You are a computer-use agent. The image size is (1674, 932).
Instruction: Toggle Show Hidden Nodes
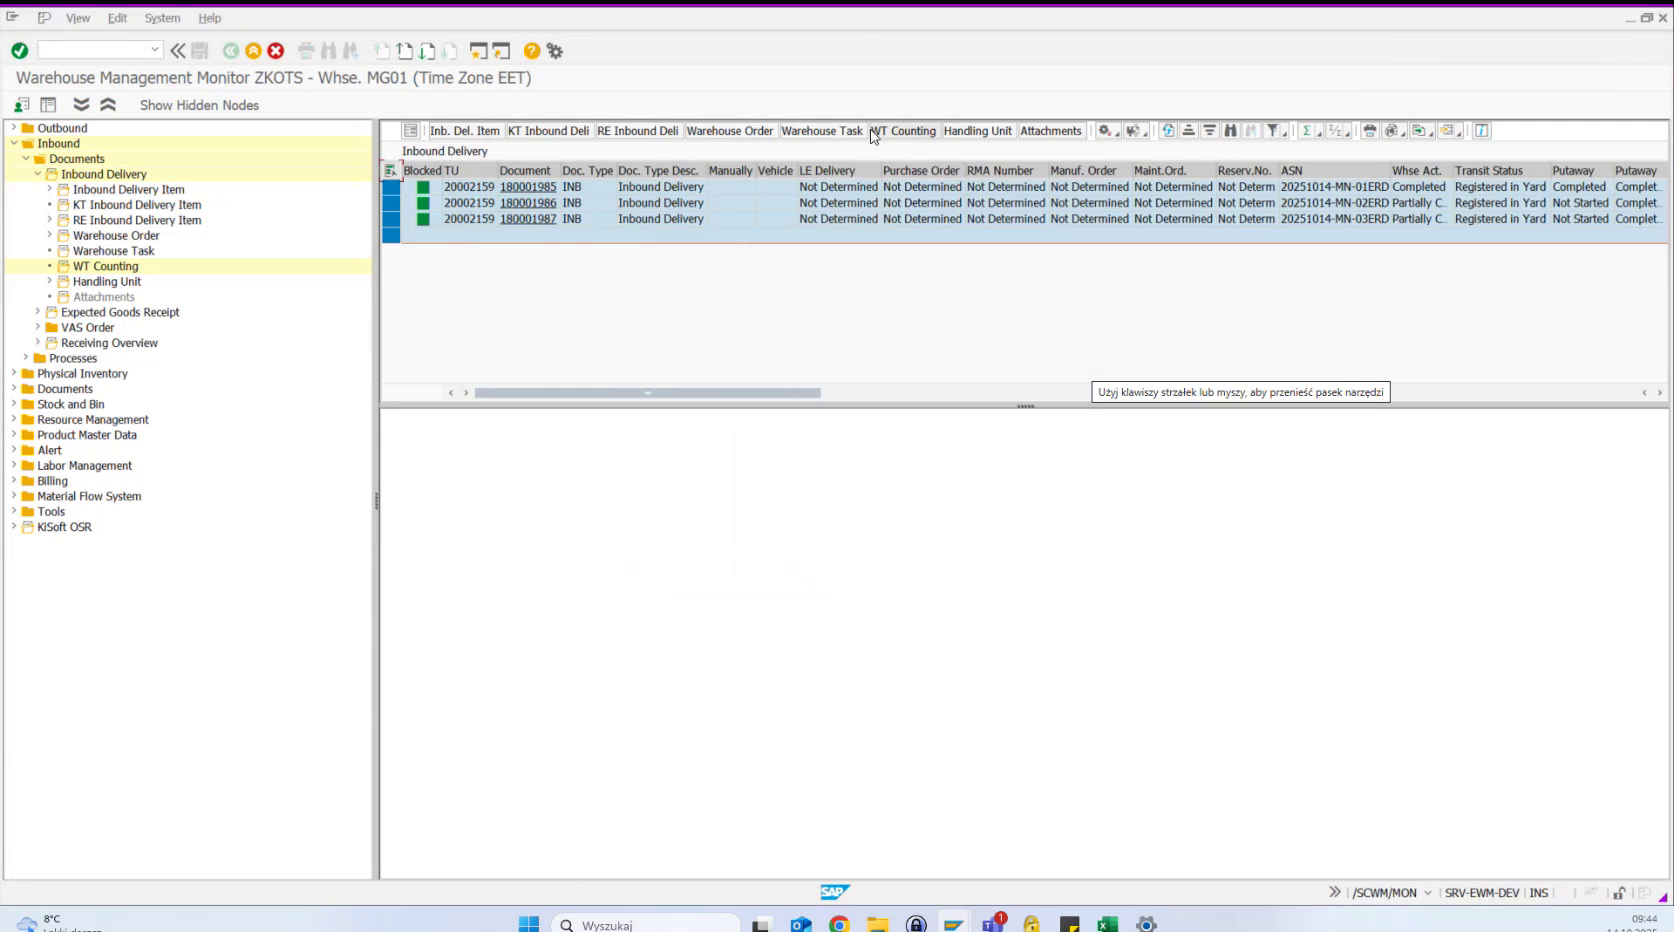[198, 104]
